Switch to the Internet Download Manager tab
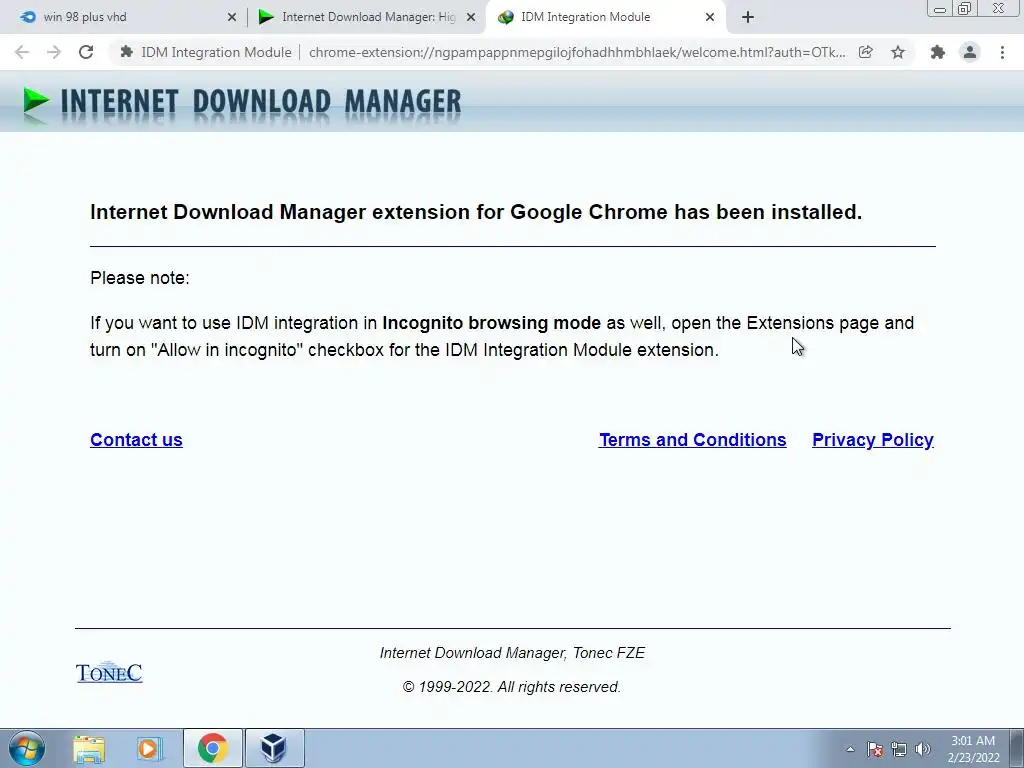Screen dimensions: 1024x768 (367, 17)
